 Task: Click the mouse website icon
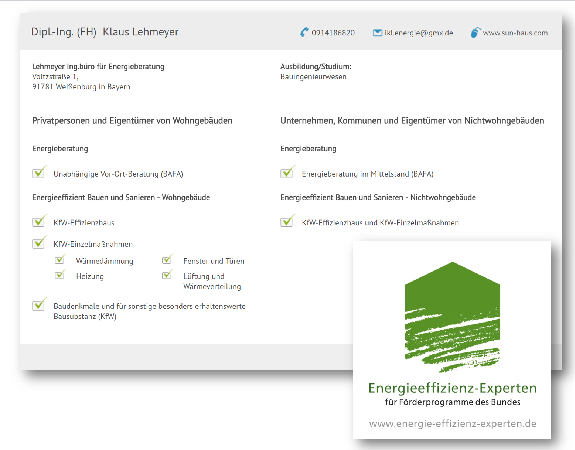tap(475, 32)
